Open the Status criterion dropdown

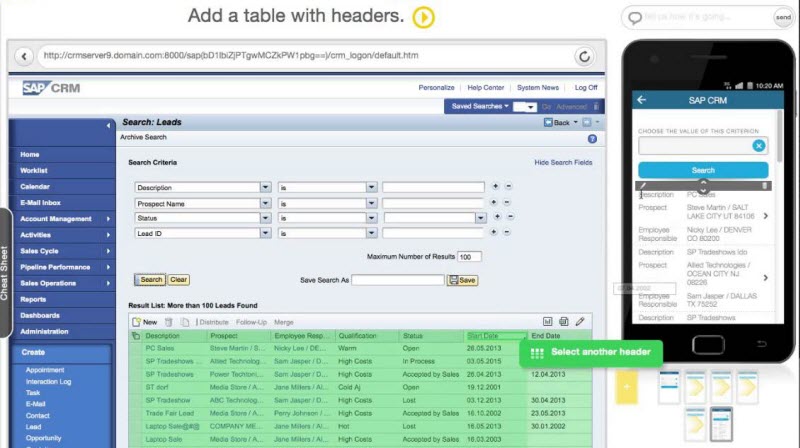click(x=265, y=218)
